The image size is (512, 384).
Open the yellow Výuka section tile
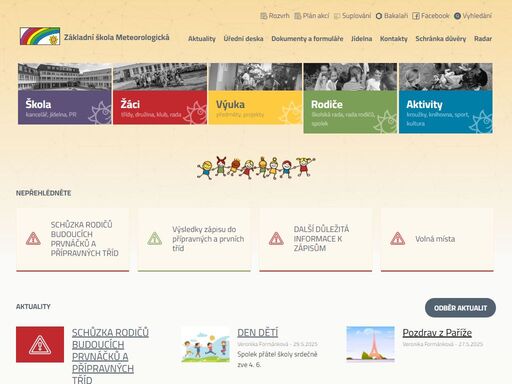[255, 94]
